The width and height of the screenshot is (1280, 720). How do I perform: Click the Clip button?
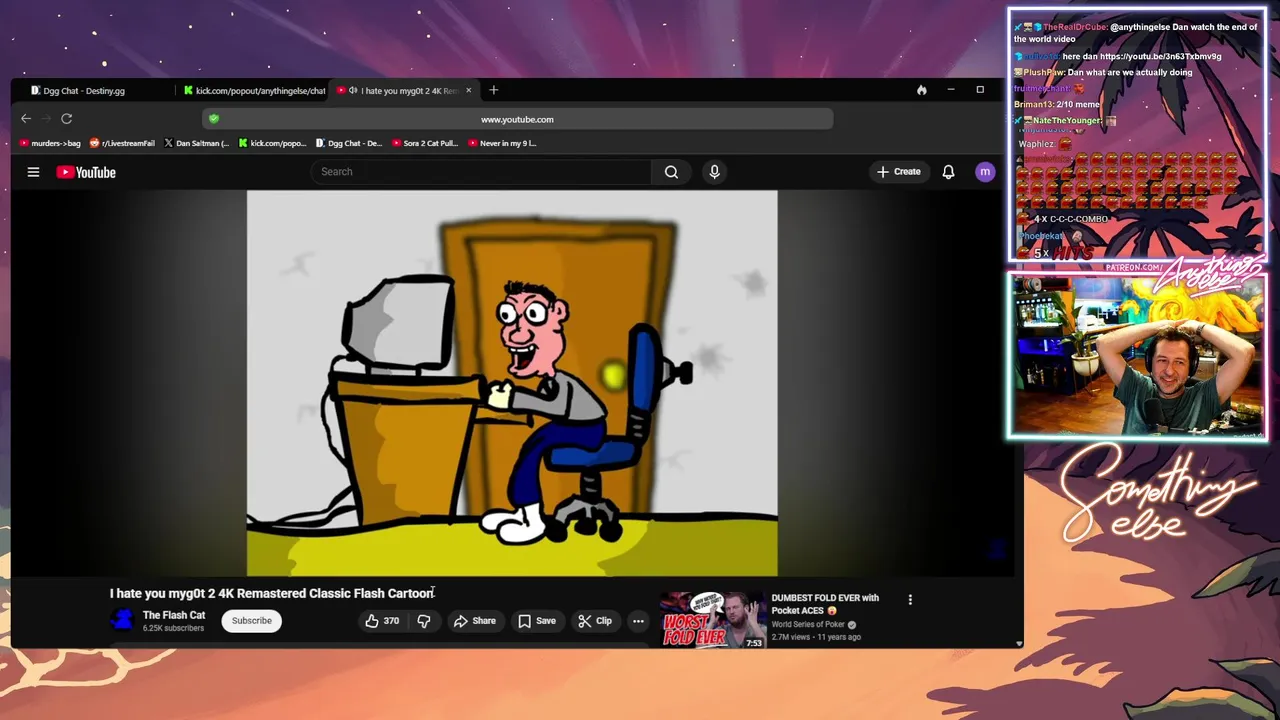594,621
